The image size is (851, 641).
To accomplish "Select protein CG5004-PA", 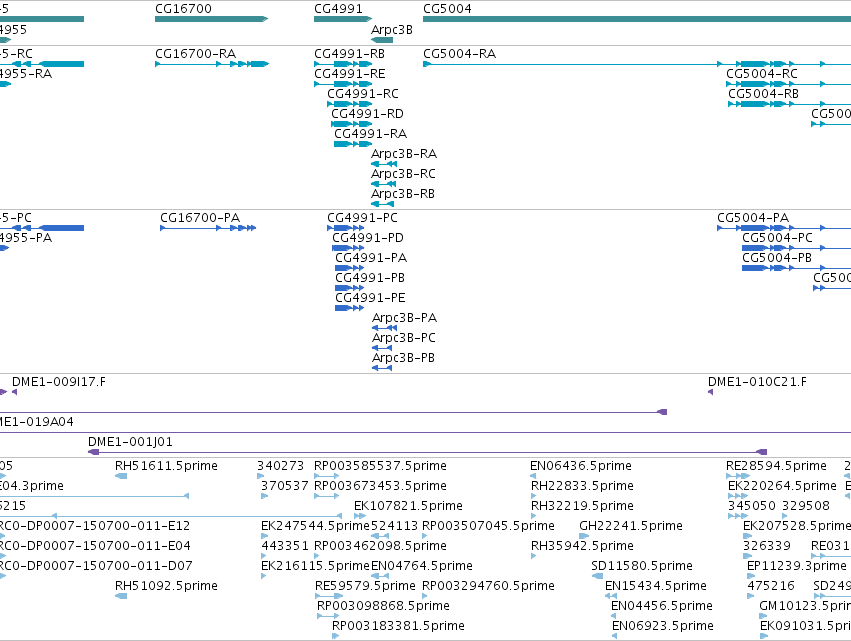I will click(784, 228).
